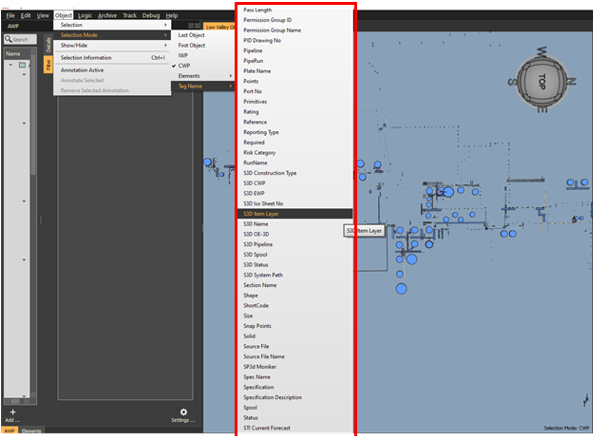Choose Reporting Type tag name

pyautogui.click(x=295, y=132)
